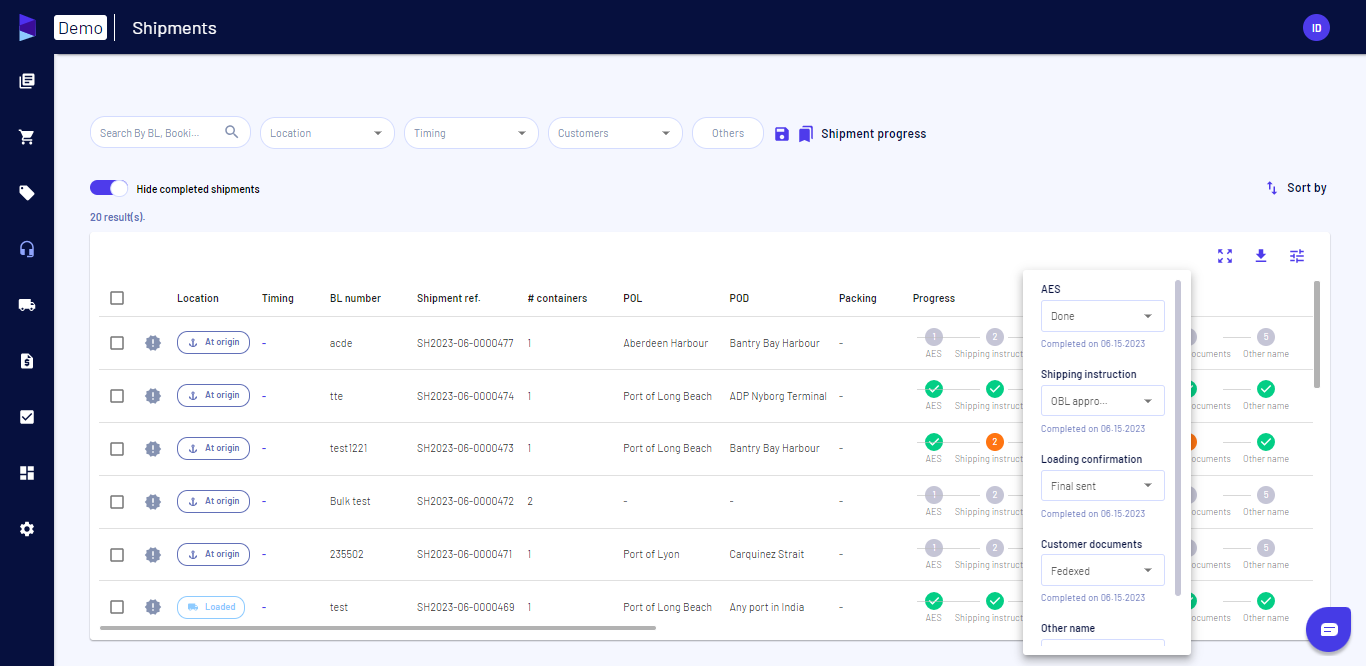Open the Timing filter dropdown
1366x666 pixels.
471,133
